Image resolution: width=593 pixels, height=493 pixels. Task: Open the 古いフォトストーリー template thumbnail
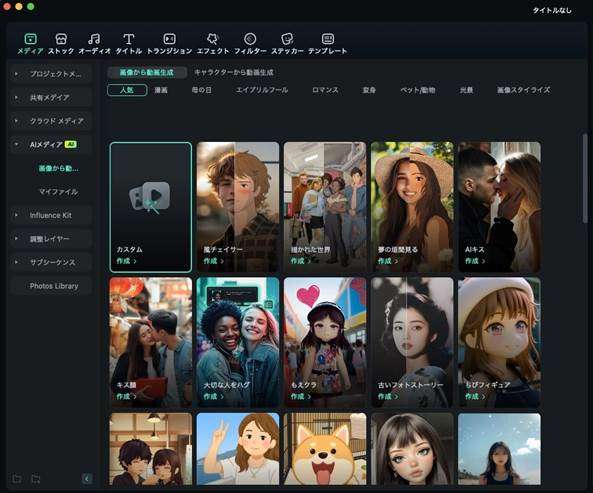[412, 342]
